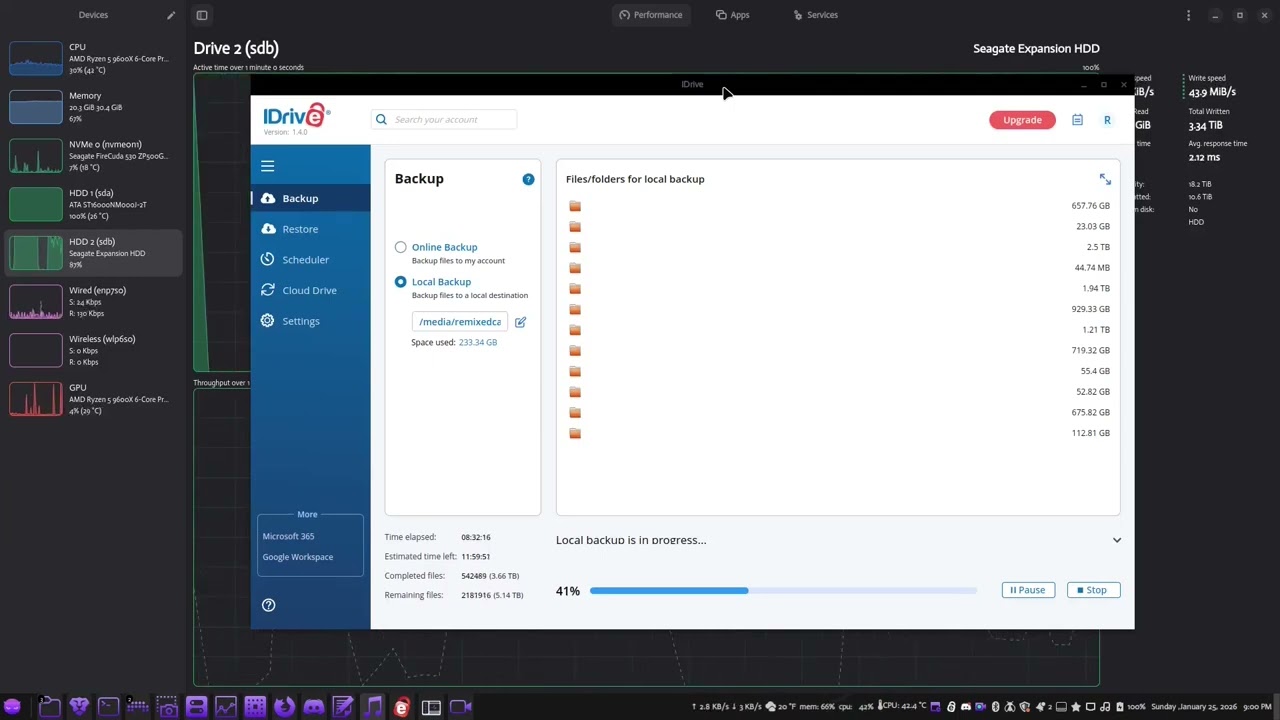Open the music player taskbar icon
1280x720 pixels.
click(373, 707)
